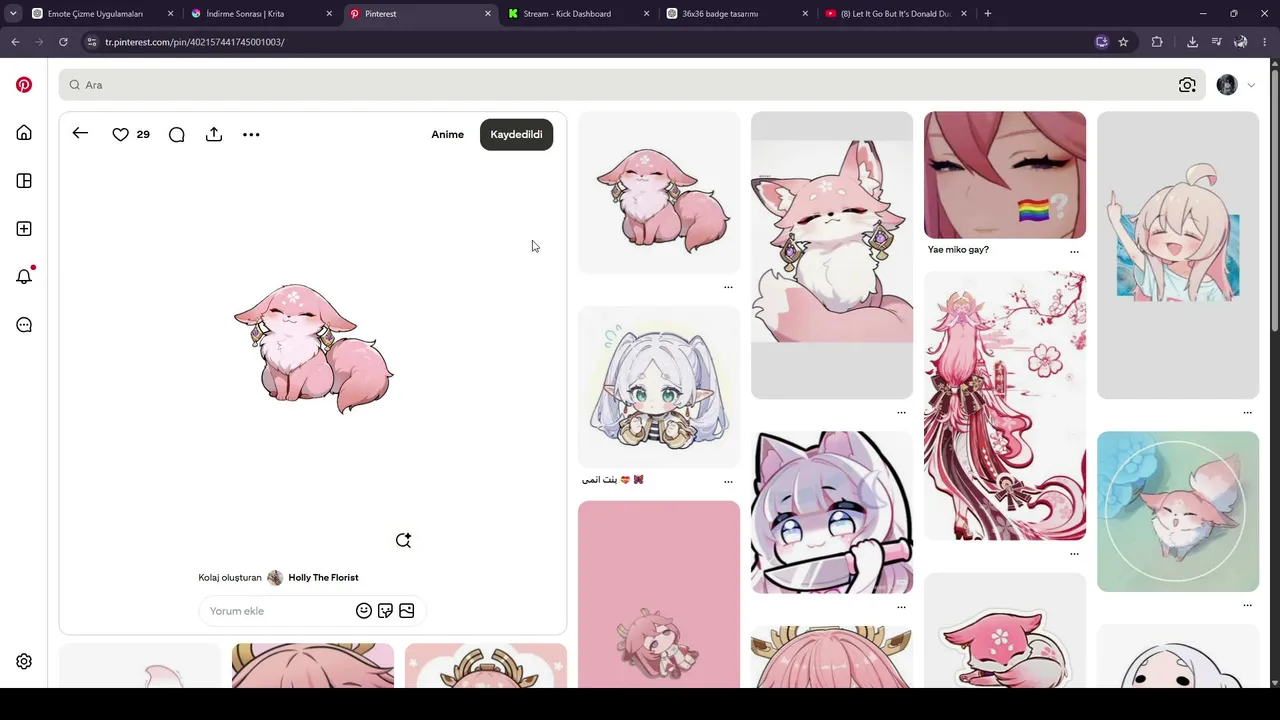Open the pin's comment bubble icon

(177, 134)
